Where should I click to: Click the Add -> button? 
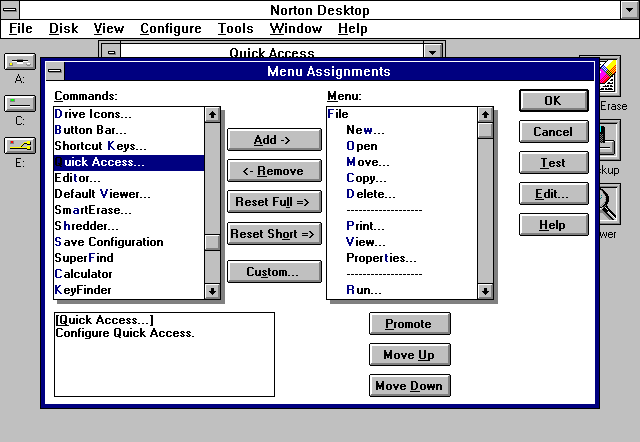[x=274, y=140]
